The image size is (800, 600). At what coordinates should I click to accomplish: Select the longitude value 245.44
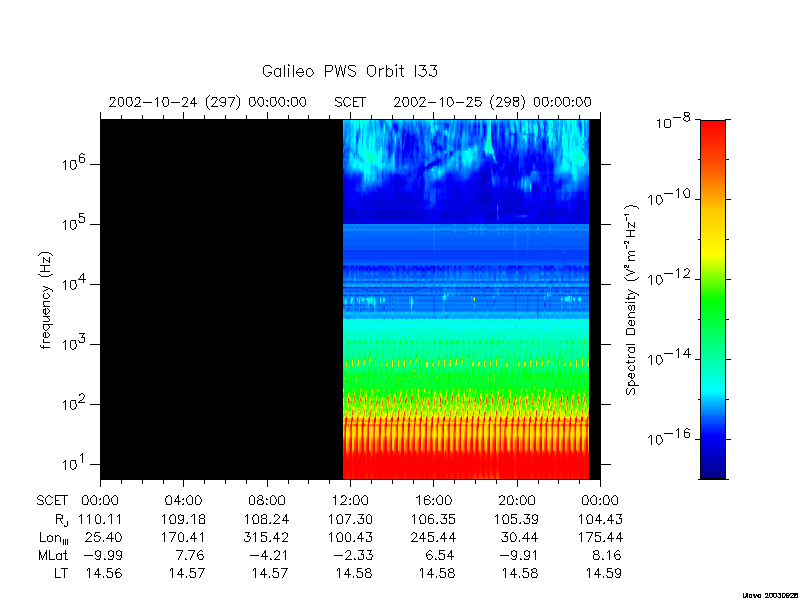[x=433, y=537]
